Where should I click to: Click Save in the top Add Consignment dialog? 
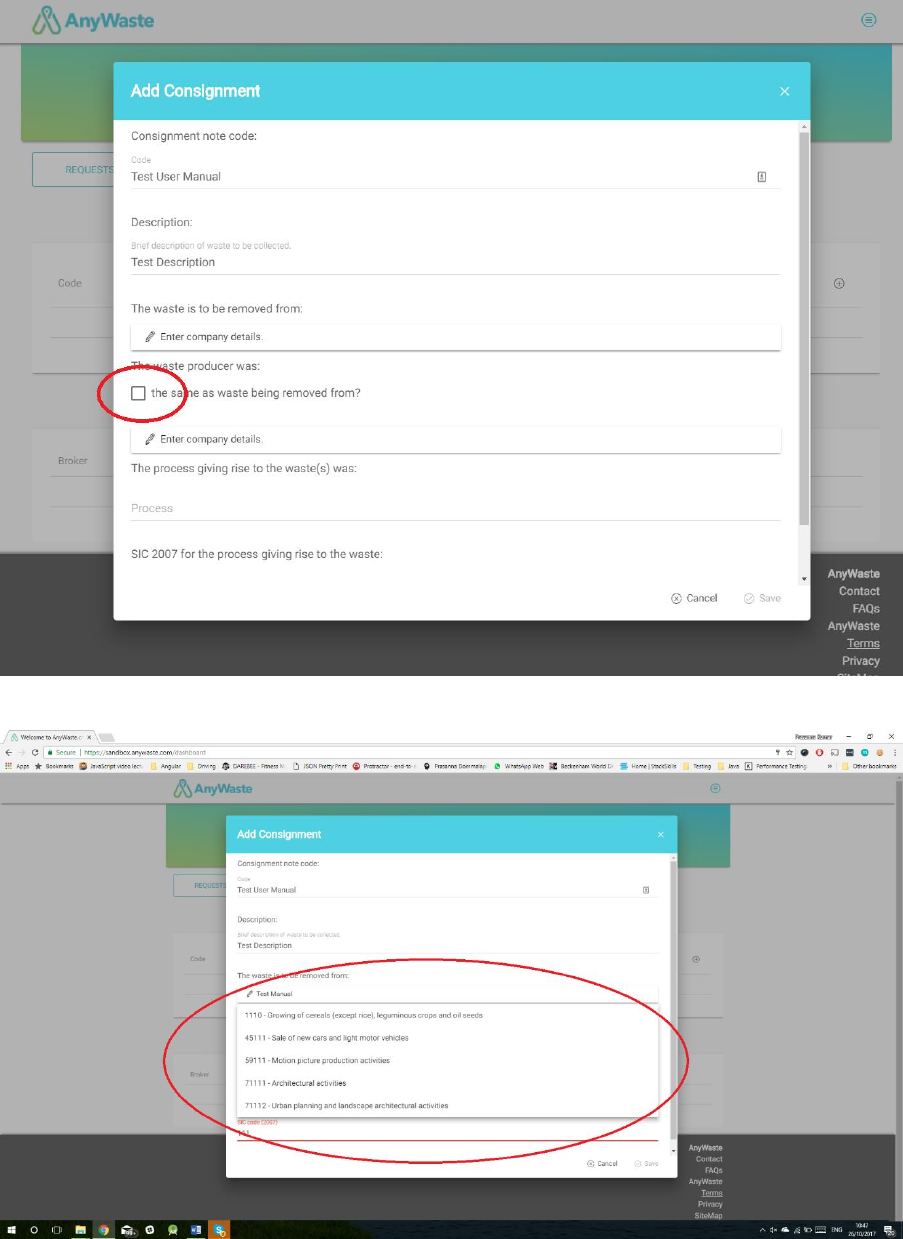click(762, 598)
